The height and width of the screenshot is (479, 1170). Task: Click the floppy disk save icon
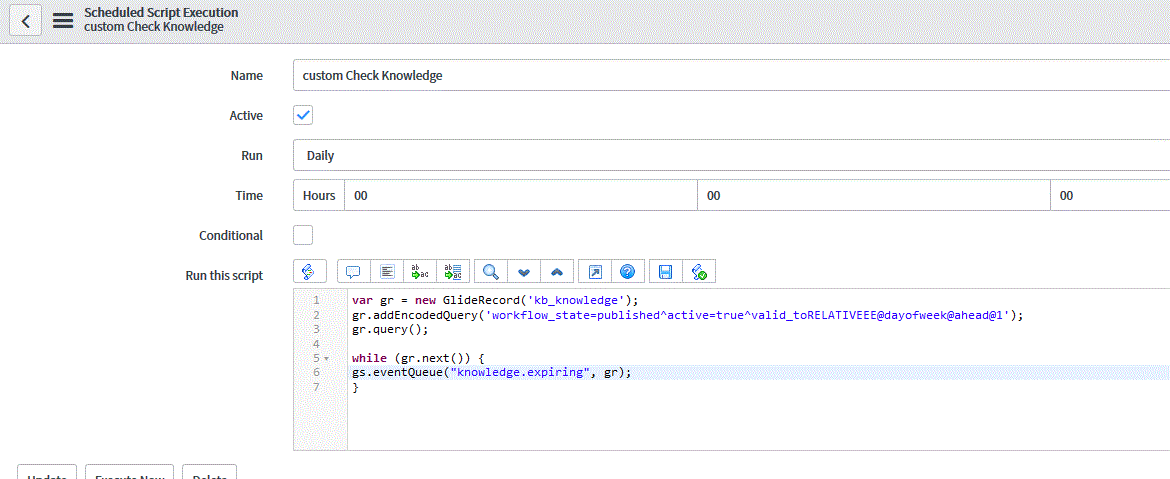point(665,272)
